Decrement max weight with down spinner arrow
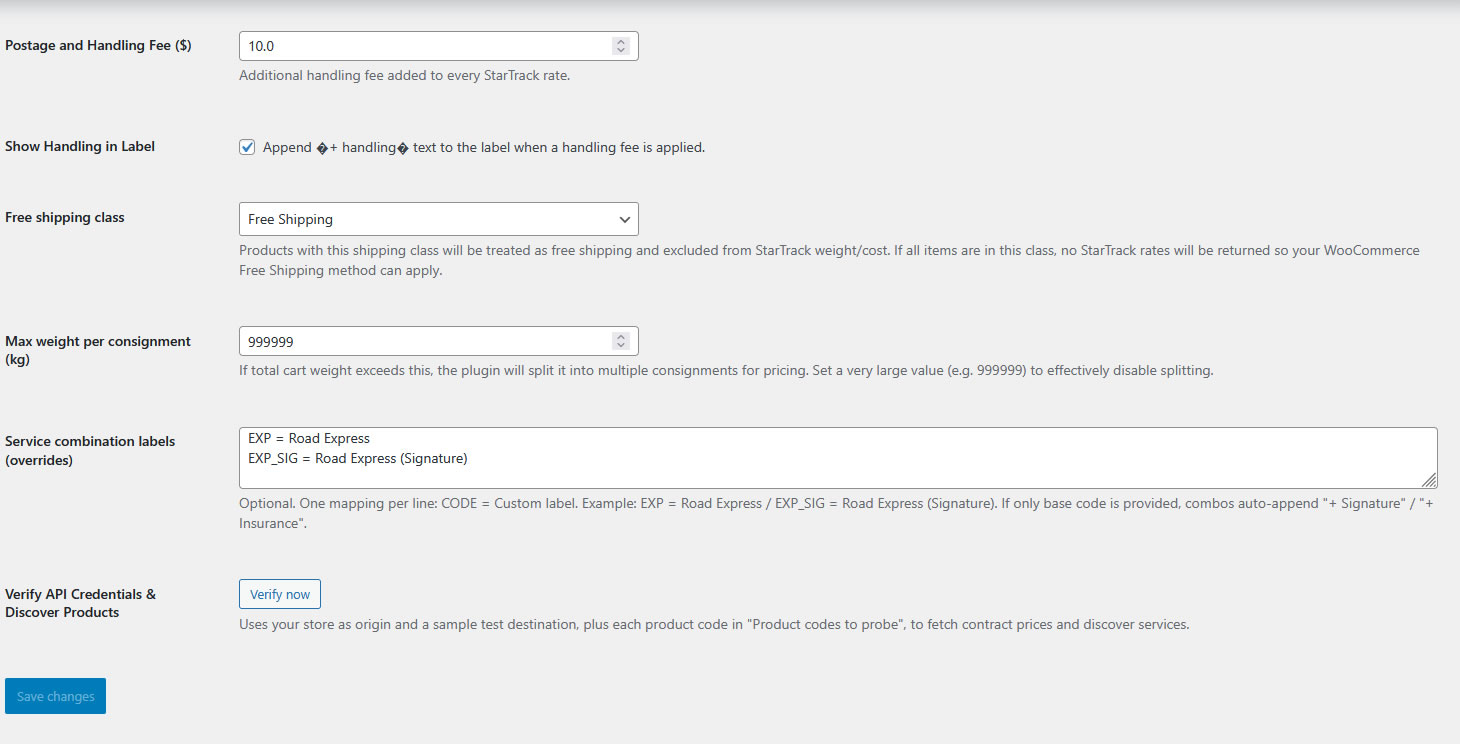The height and width of the screenshot is (744, 1460). coord(621,347)
